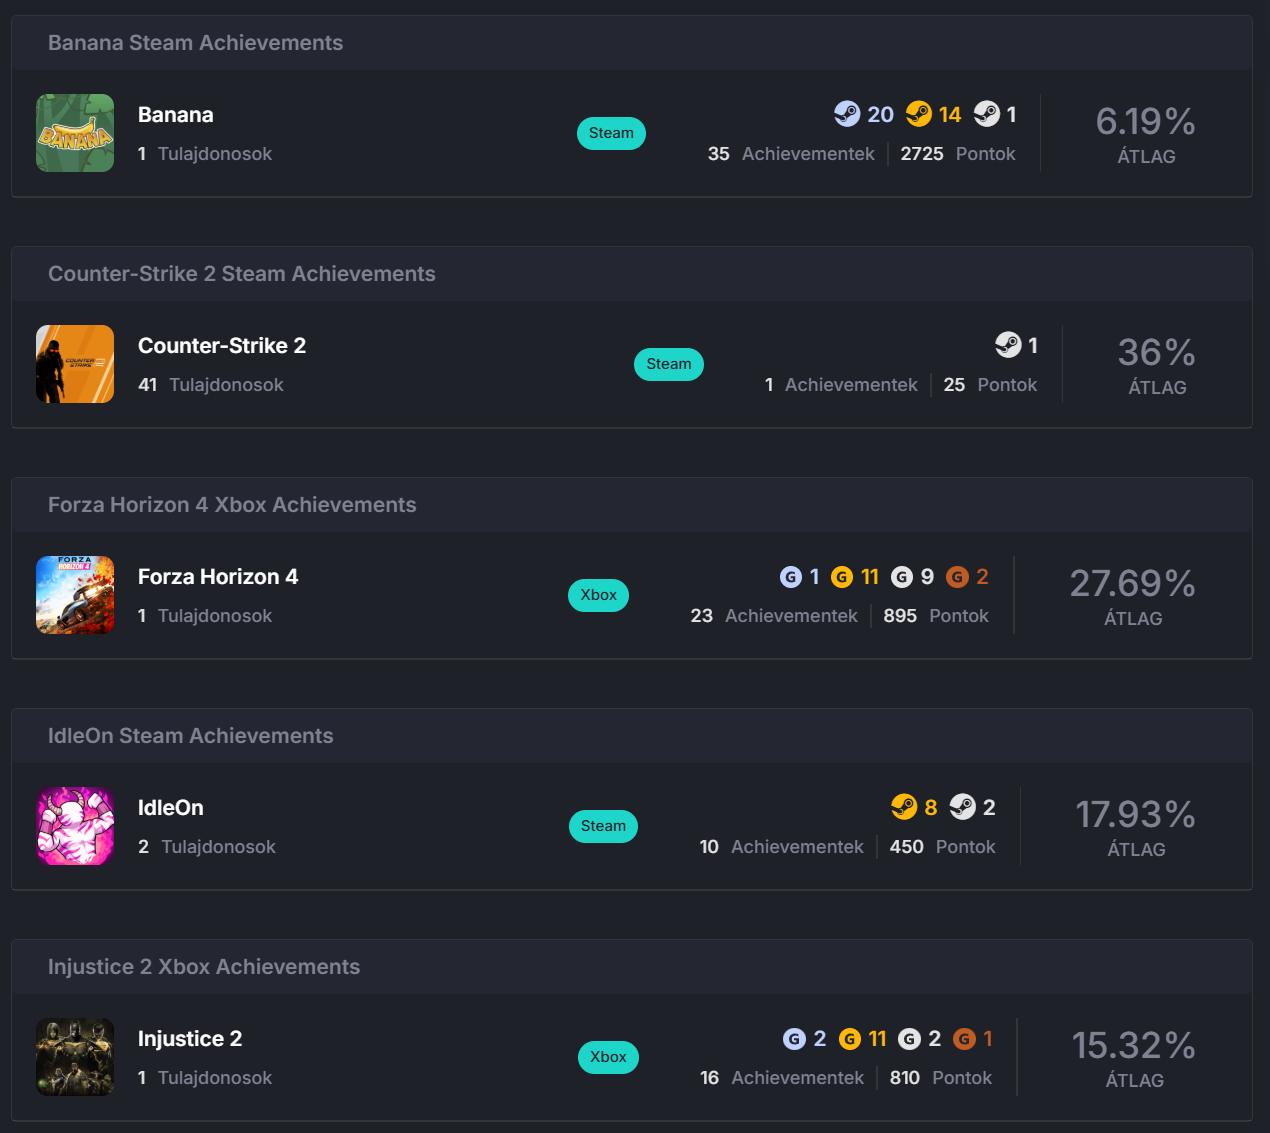The height and width of the screenshot is (1133, 1270).
Task: Click the Xbox tag on Injustice 2
Action: [x=608, y=1057]
